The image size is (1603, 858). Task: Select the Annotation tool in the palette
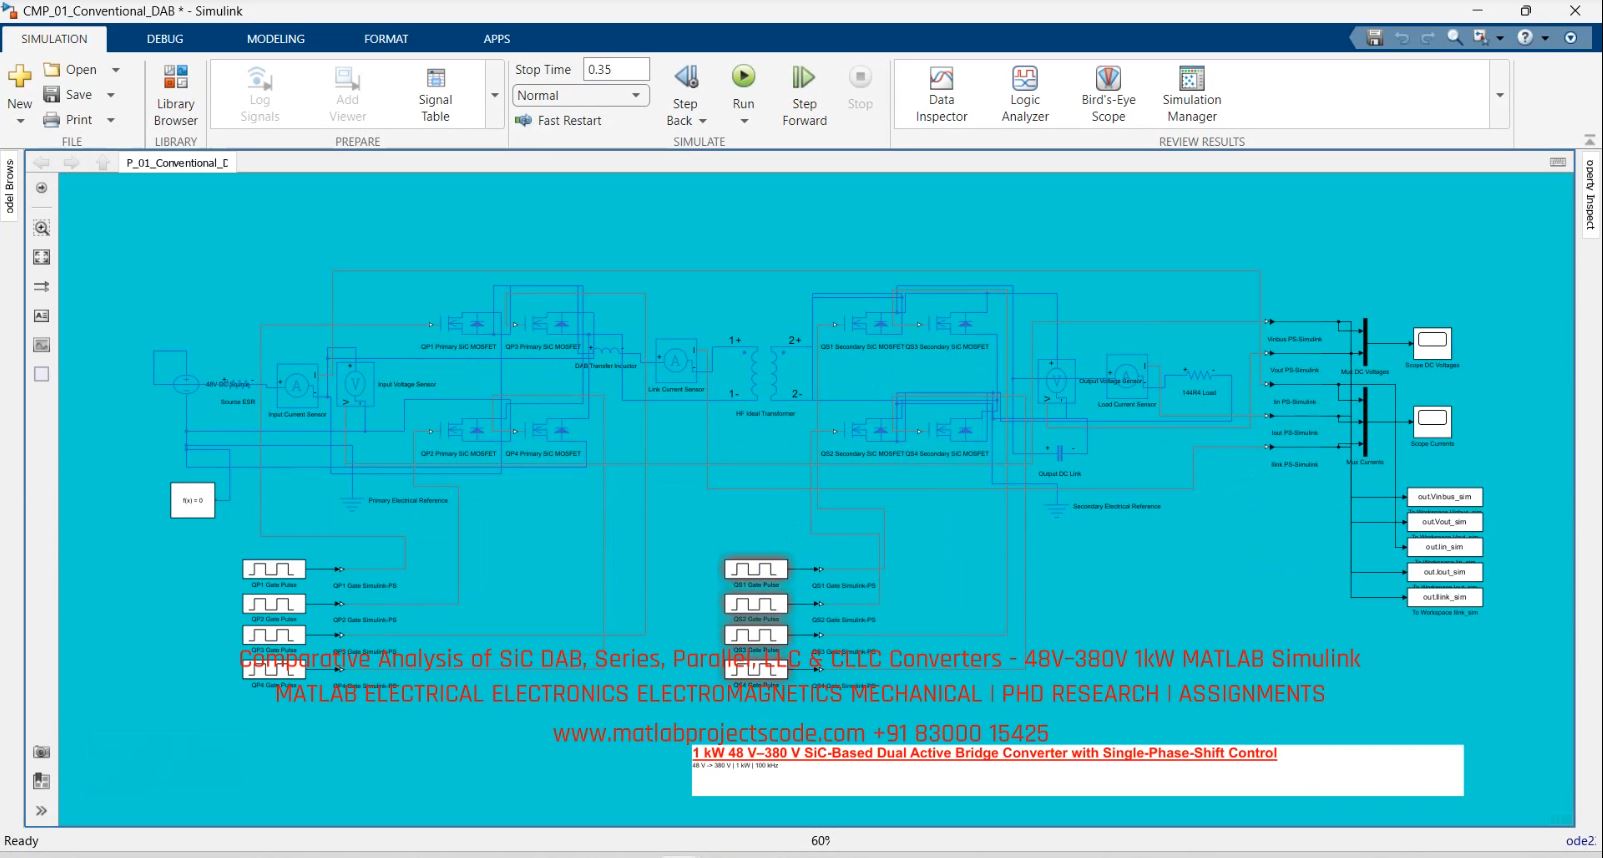pos(41,316)
